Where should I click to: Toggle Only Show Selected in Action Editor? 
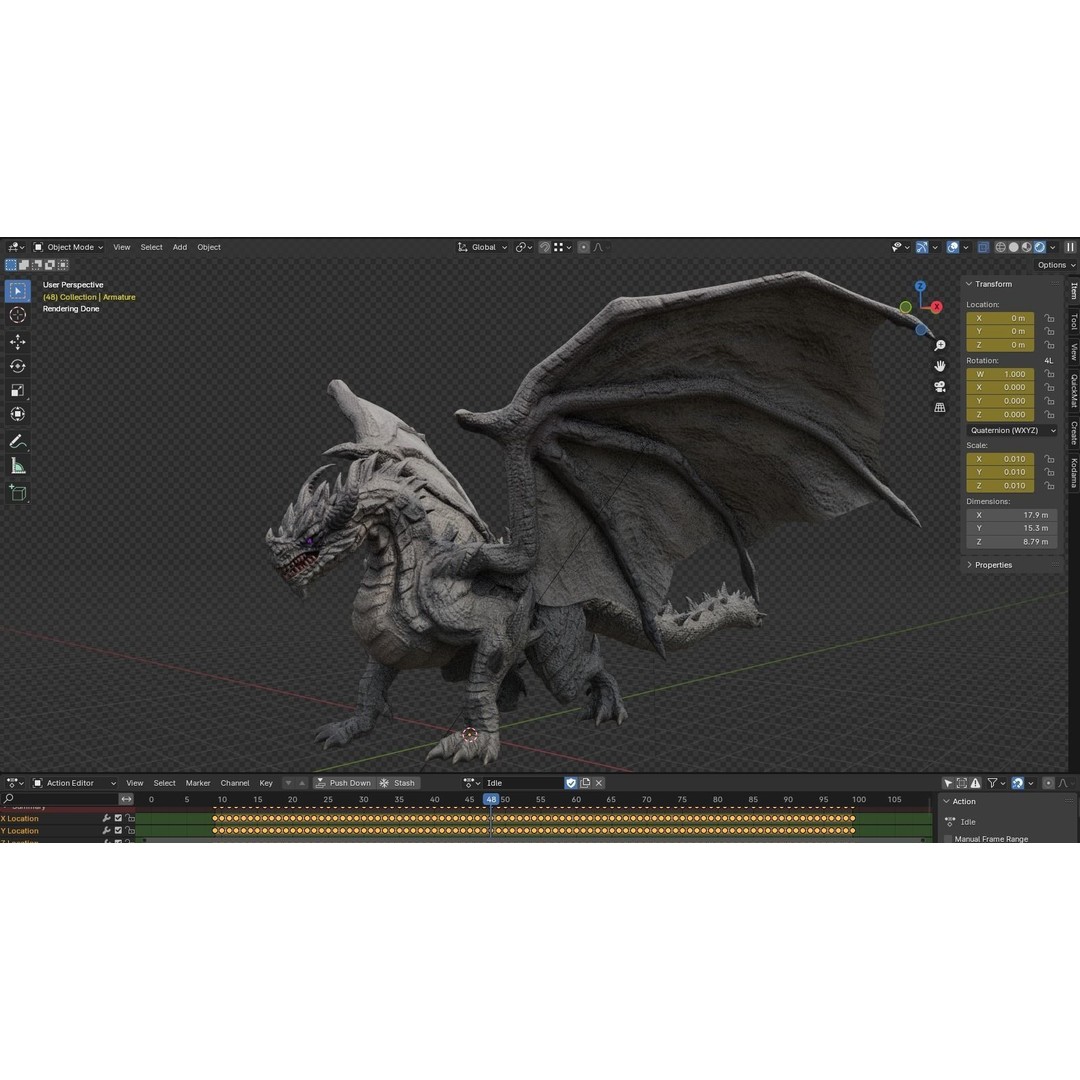pos(948,783)
